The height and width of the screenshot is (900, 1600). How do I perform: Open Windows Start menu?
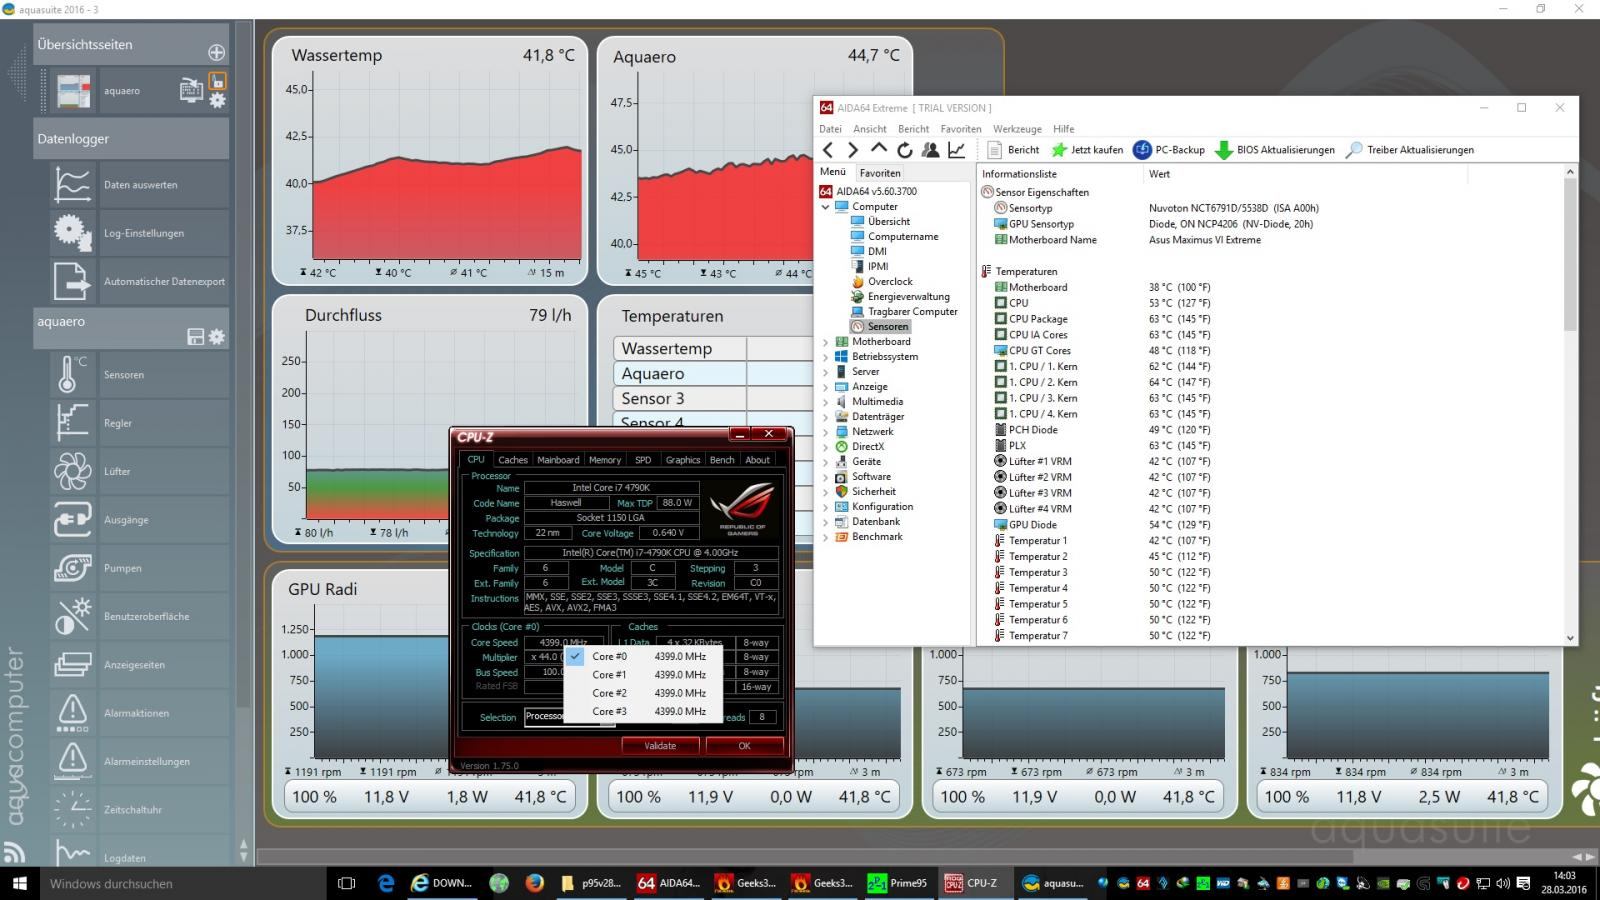coord(19,883)
